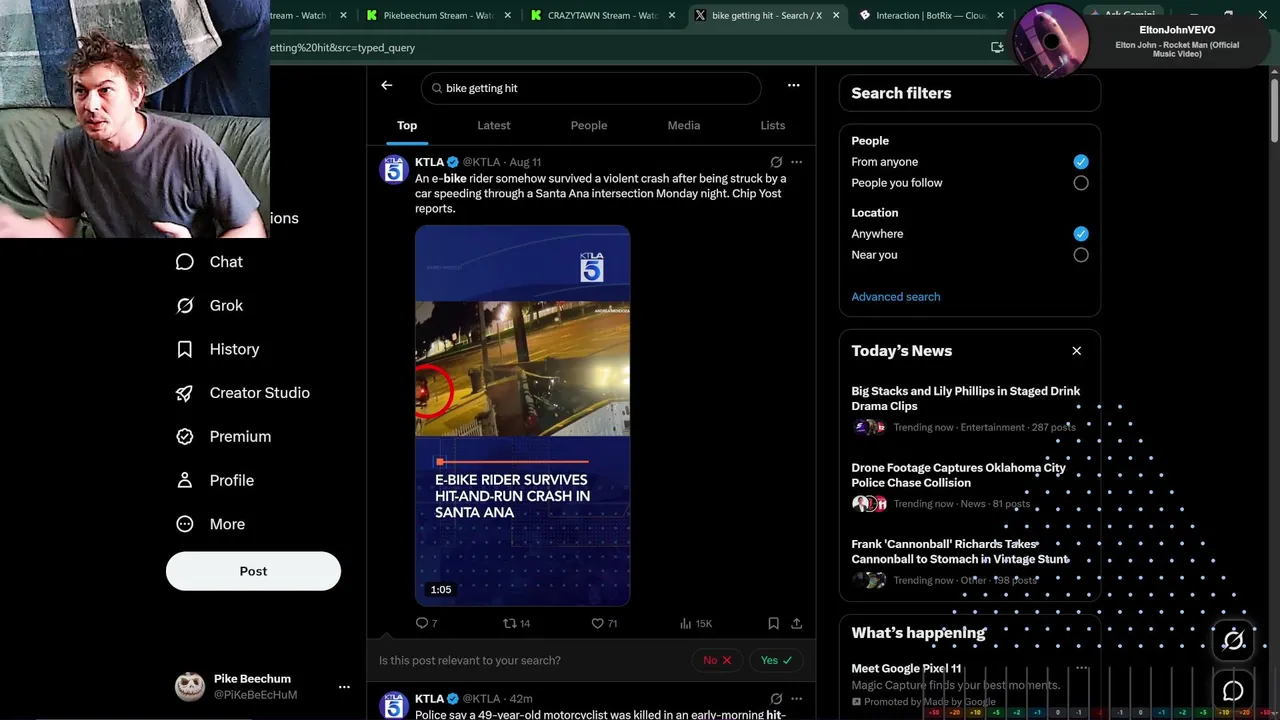Open the Advanced search link

pyautogui.click(x=896, y=297)
